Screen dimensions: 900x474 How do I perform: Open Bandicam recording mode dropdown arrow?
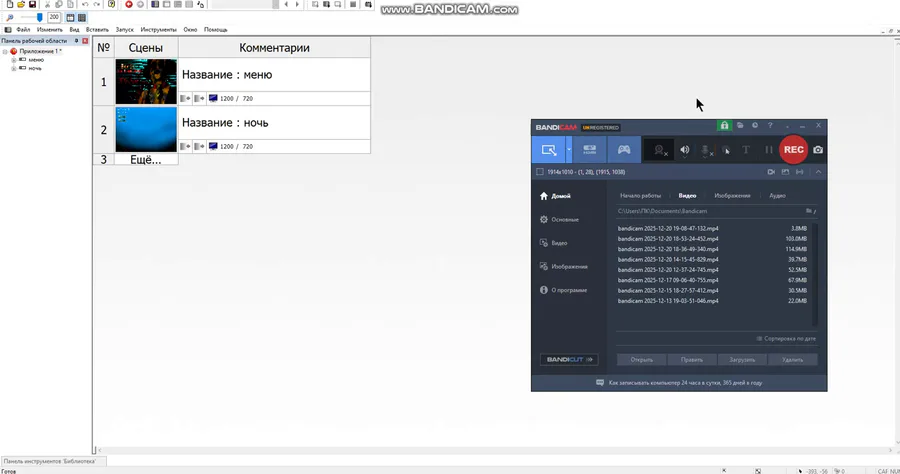[x=569, y=150]
